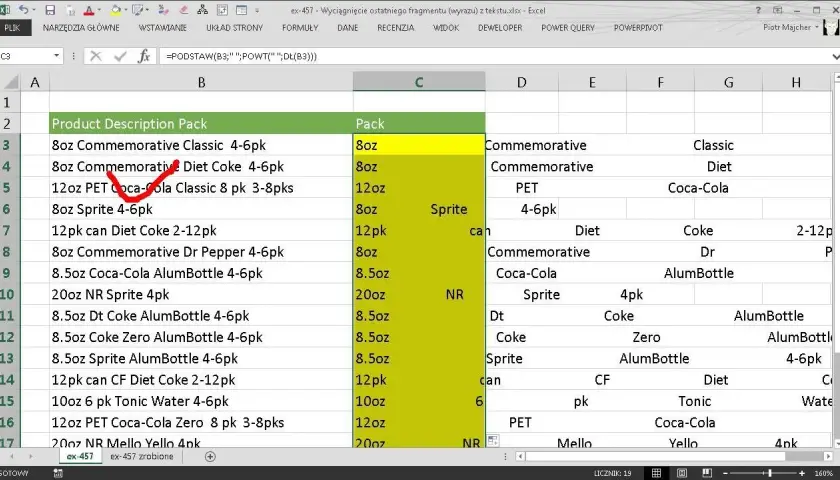This screenshot has height=480, width=840.
Task: Click the pen drawing tool icon in toolbar
Action: point(138,10)
